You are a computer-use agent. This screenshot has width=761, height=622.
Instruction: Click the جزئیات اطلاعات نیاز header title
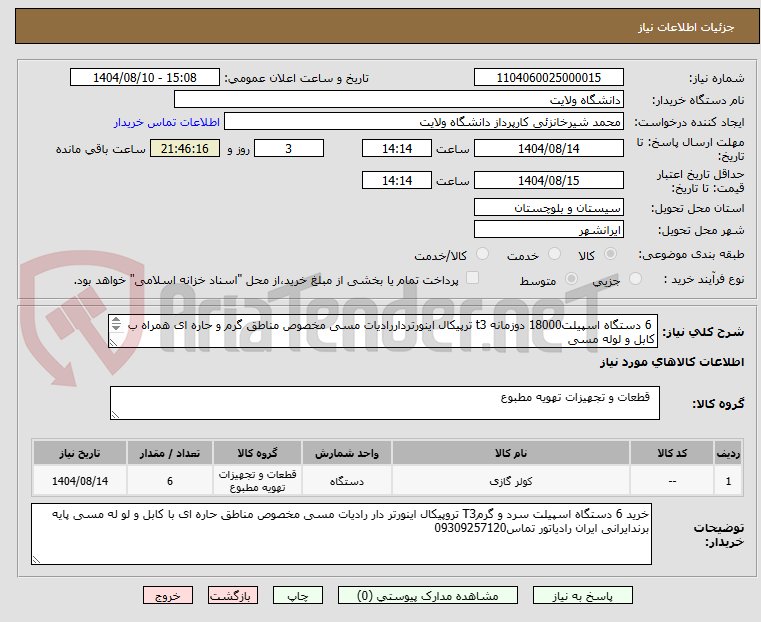tap(685, 27)
